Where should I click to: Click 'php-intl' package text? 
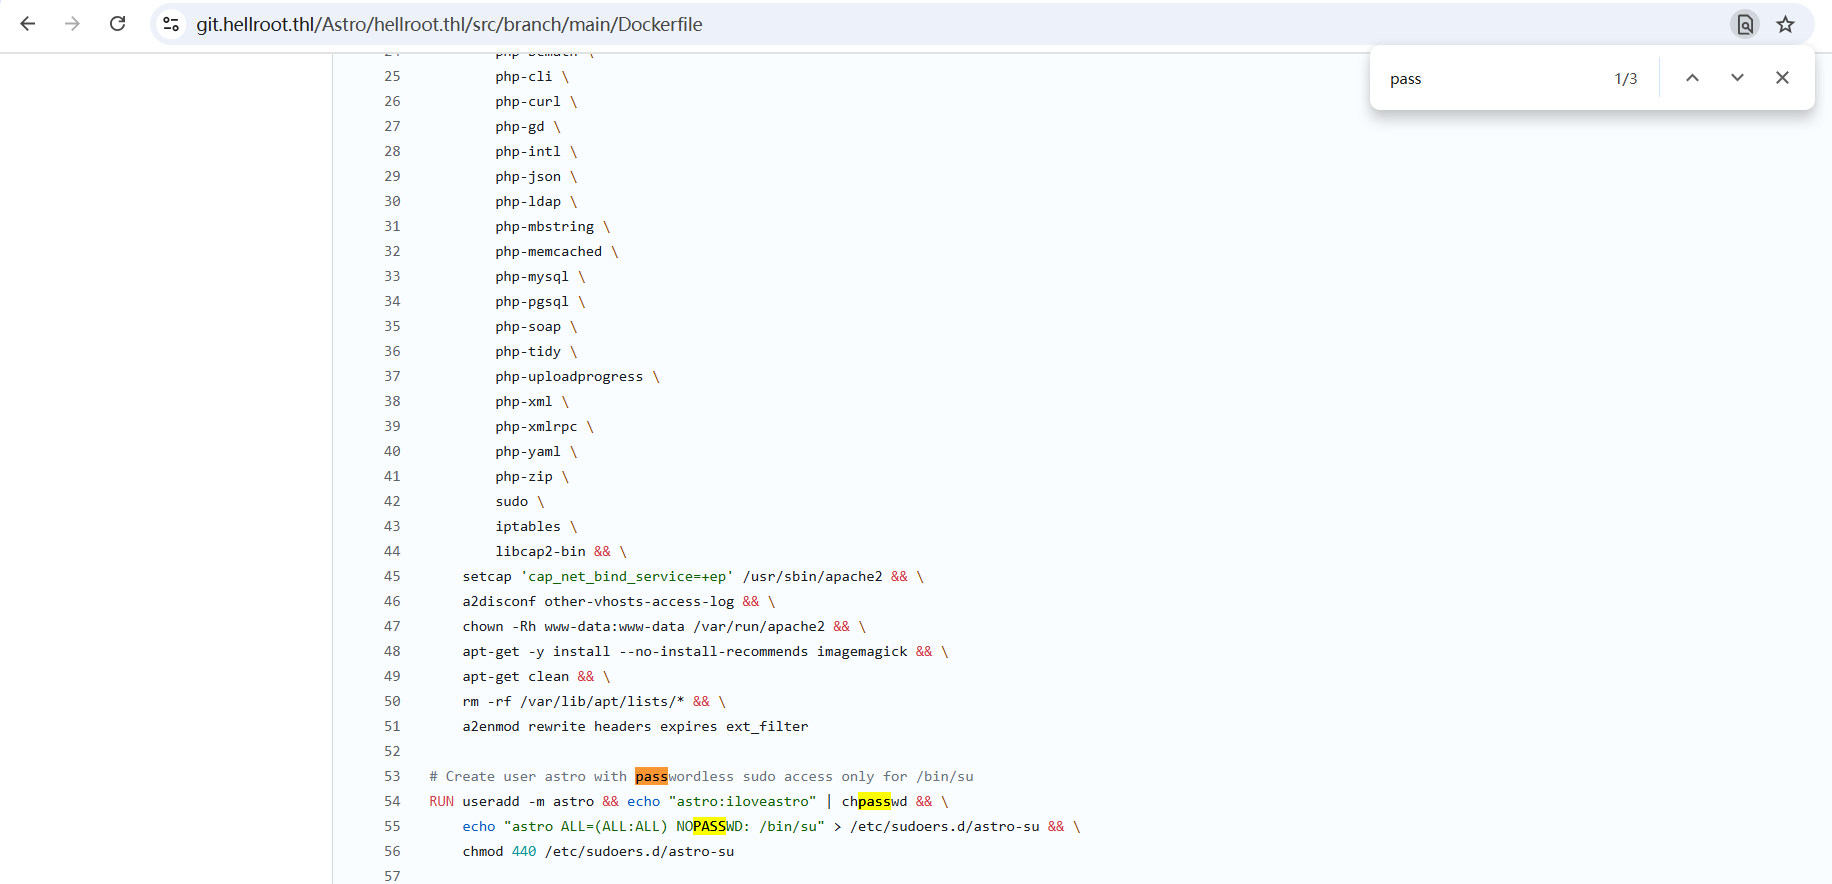(x=528, y=151)
